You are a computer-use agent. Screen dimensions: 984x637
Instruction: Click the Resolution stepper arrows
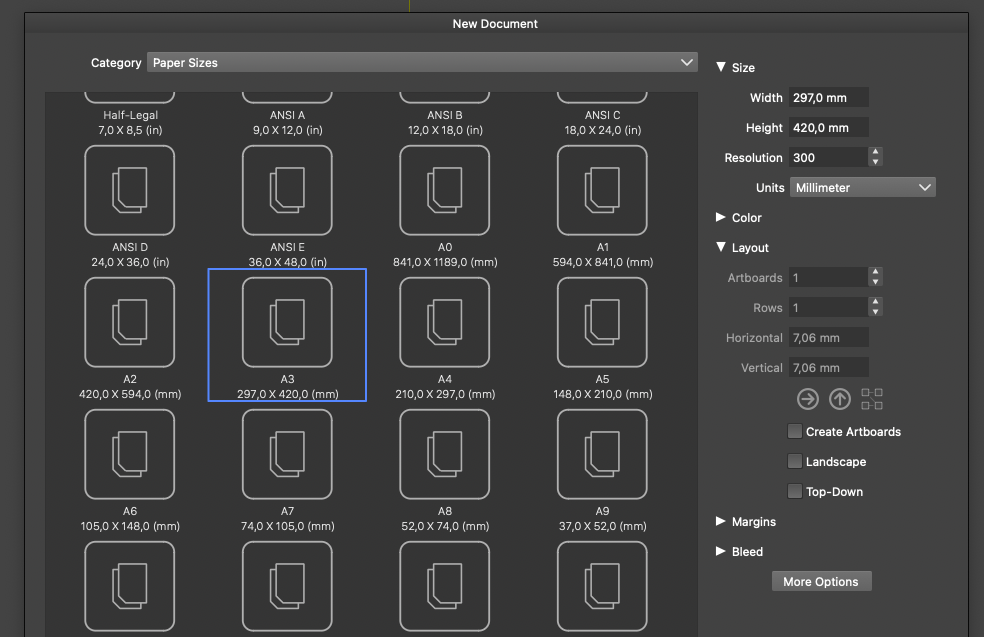click(x=876, y=158)
